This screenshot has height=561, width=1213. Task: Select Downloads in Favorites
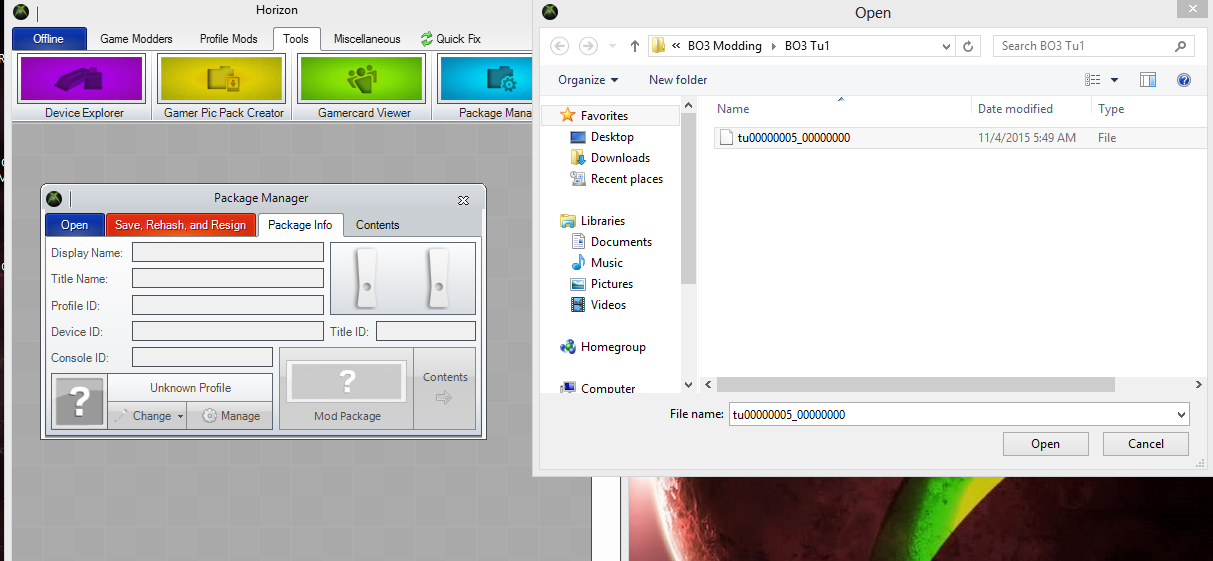pos(620,158)
